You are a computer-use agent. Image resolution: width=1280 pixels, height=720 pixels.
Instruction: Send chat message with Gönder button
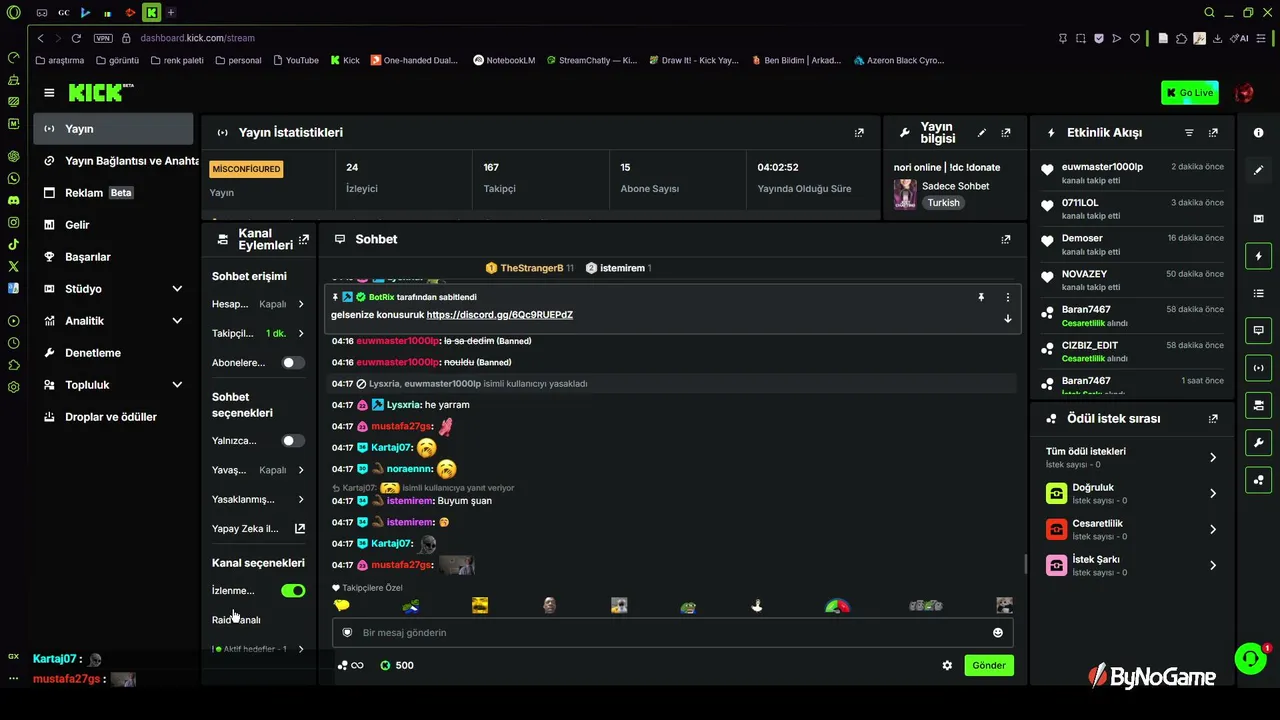coord(989,665)
